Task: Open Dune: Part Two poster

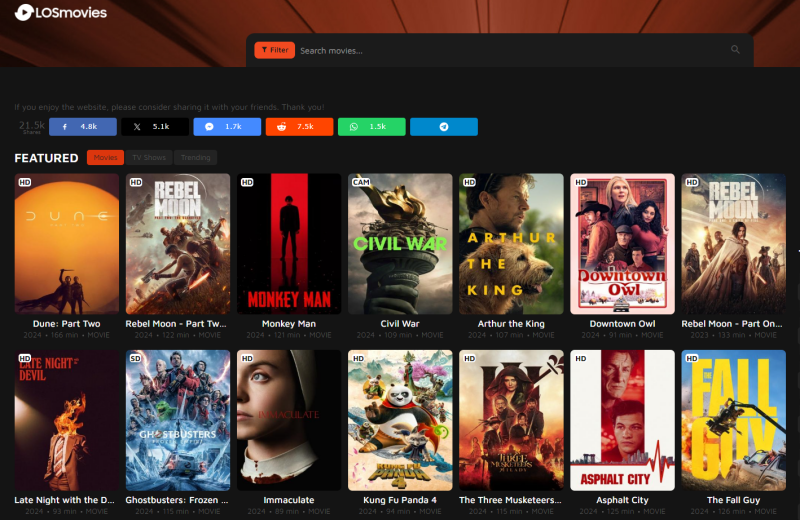Action: (x=67, y=244)
